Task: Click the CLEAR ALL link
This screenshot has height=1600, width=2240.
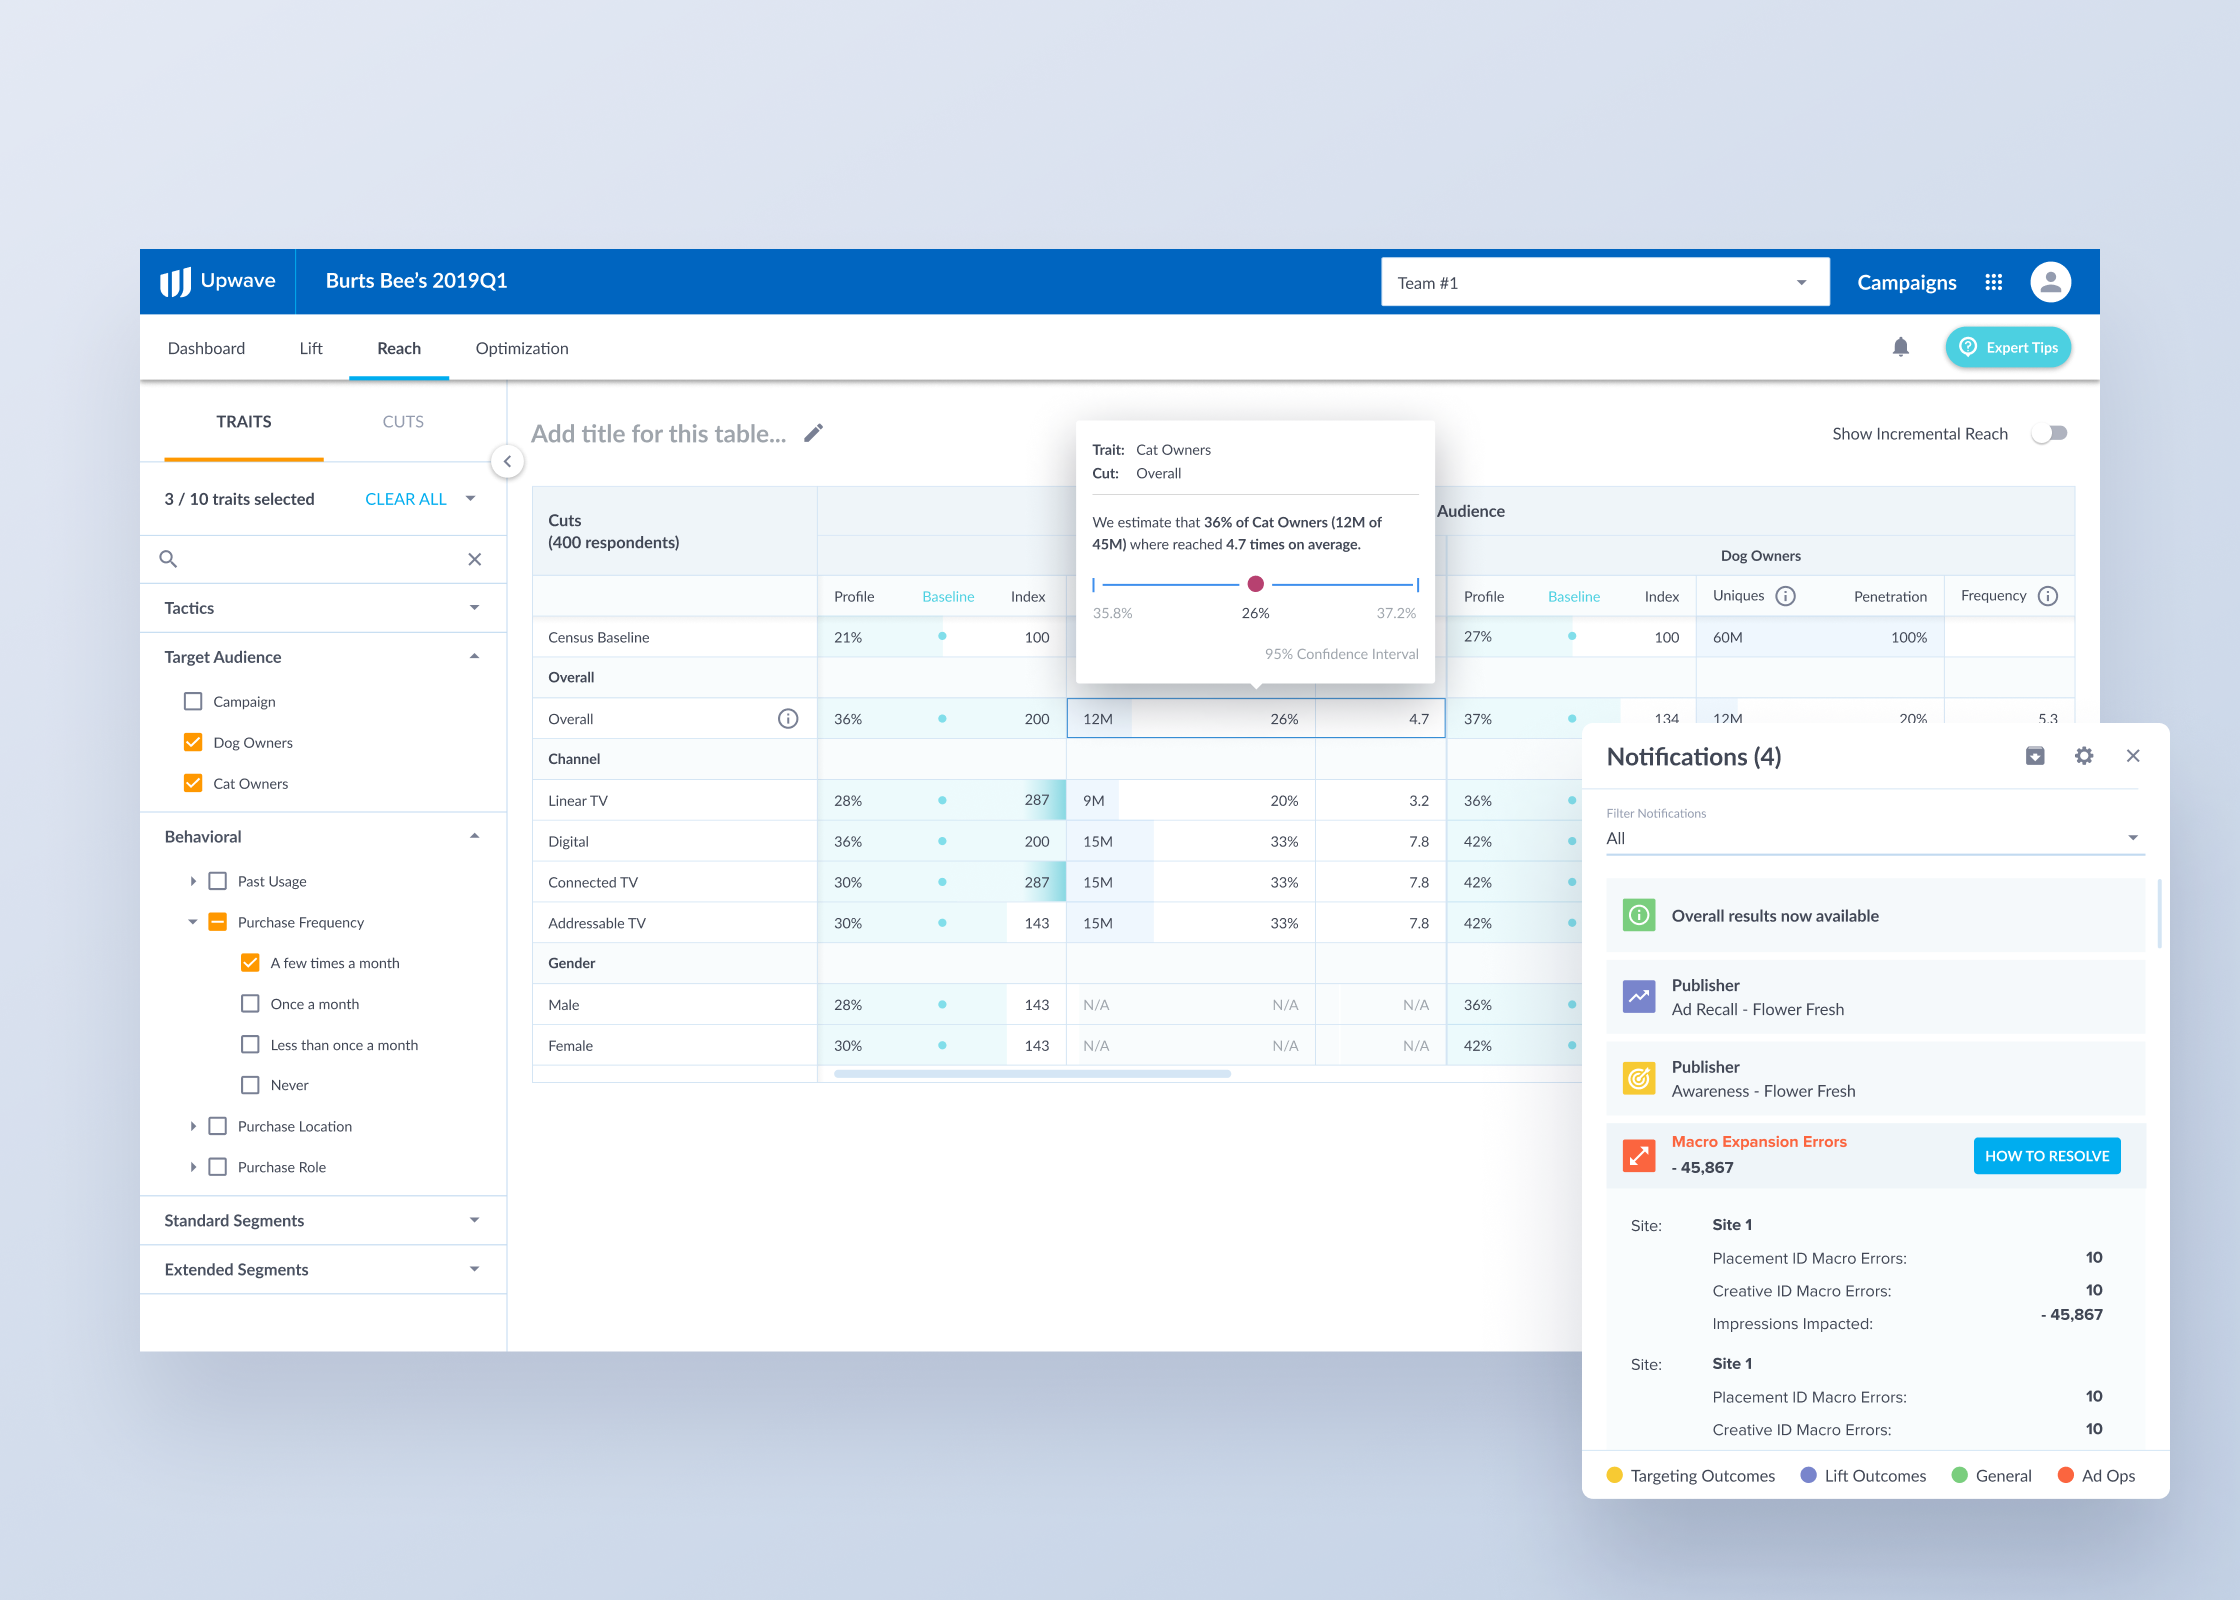Action: pyautogui.click(x=405, y=499)
